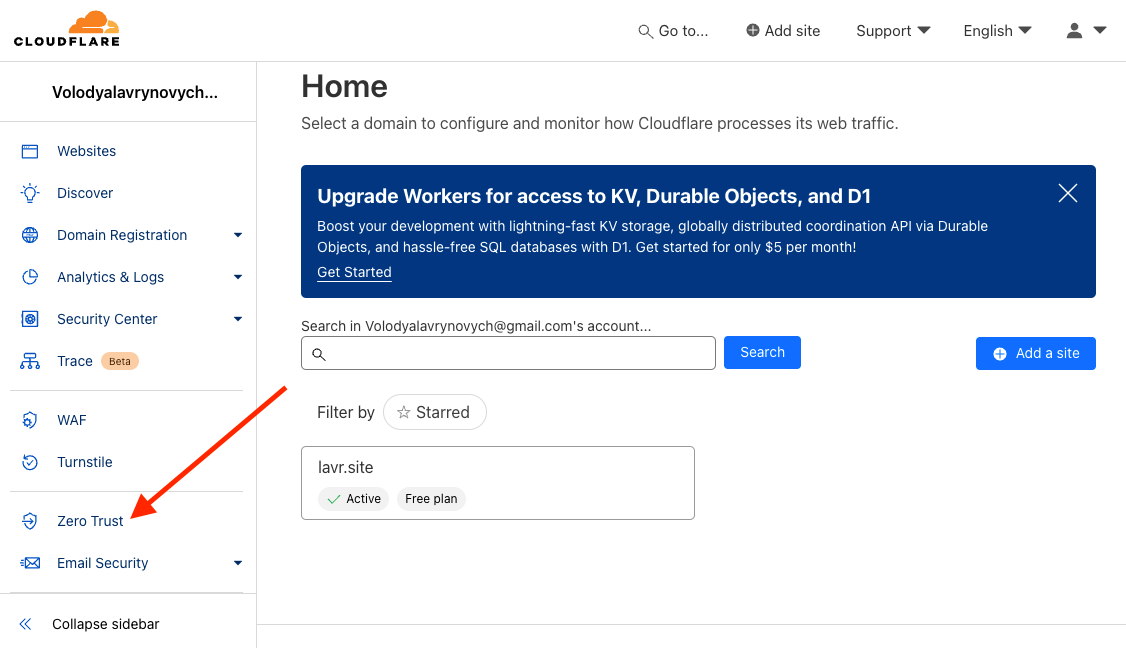This screenshot has height=648, width=1126.
Task: Click the Security Center icon
Action: (30, 319)
